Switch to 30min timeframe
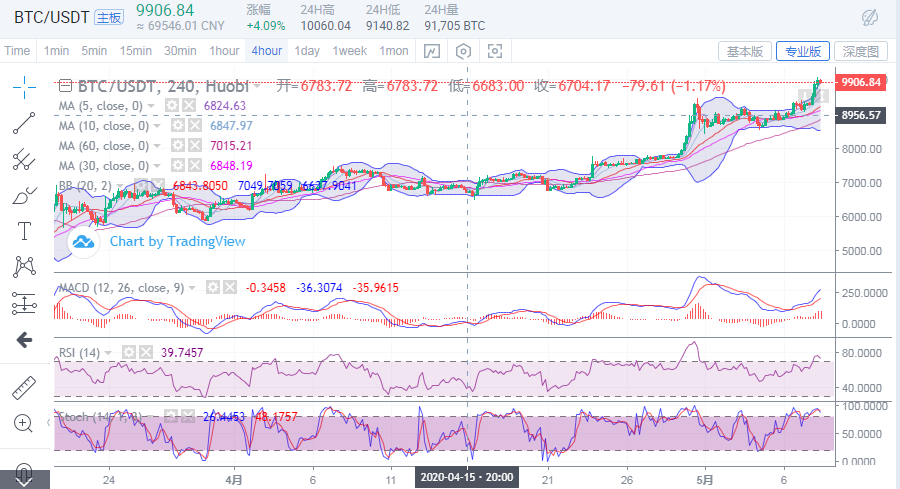Image resolution: width=900 pixels, height=489 pixels. pyautogui.click(x=180, y=51)
